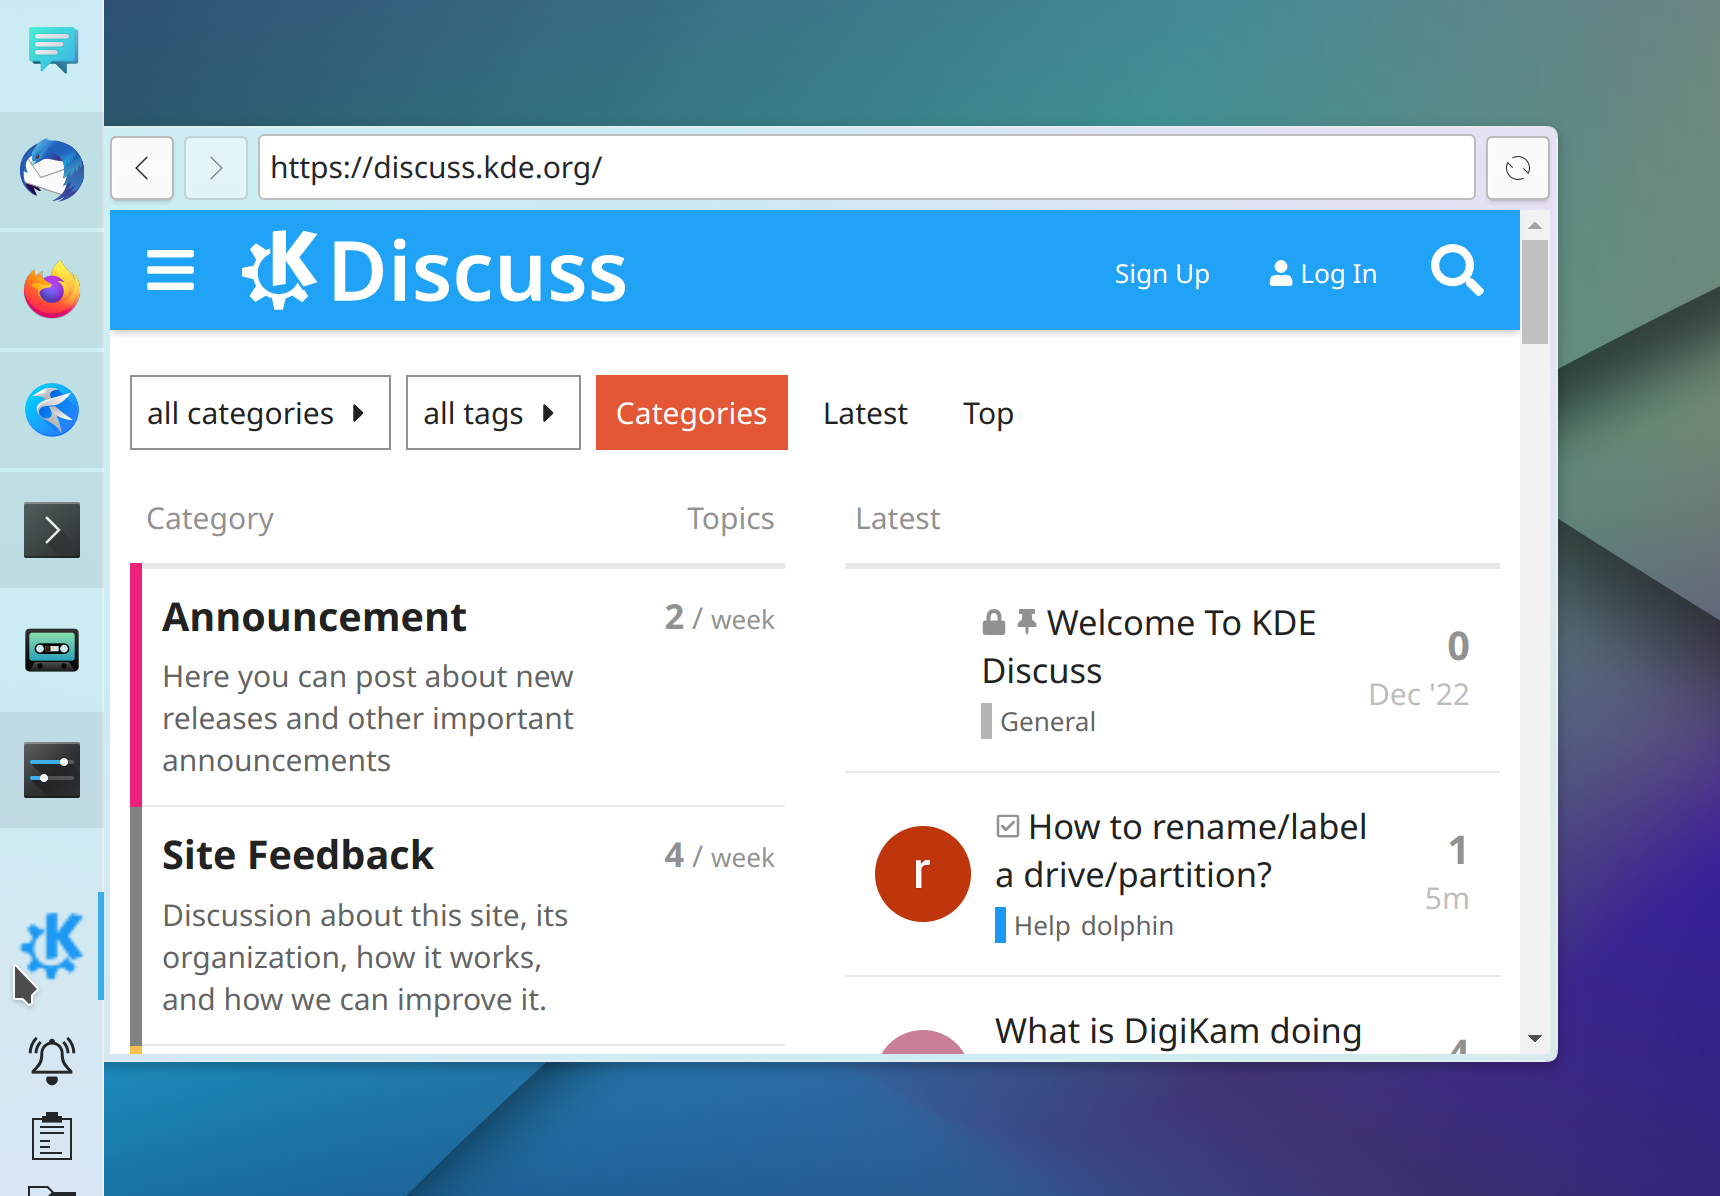Viewport: 1720px width, 1196px height.
Task: Click the Log In button
Action: 1323,273
